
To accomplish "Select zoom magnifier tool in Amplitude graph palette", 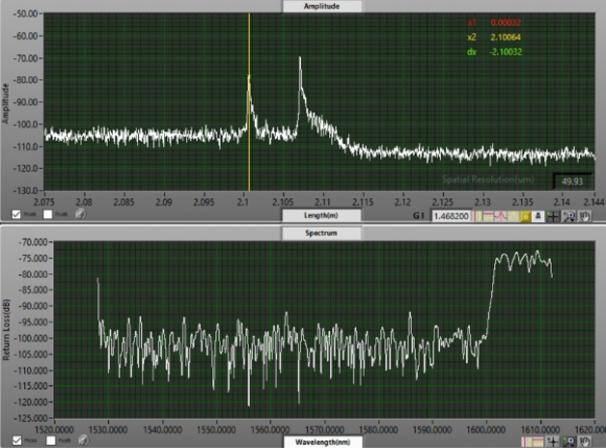I will click(x=567, y=215).
